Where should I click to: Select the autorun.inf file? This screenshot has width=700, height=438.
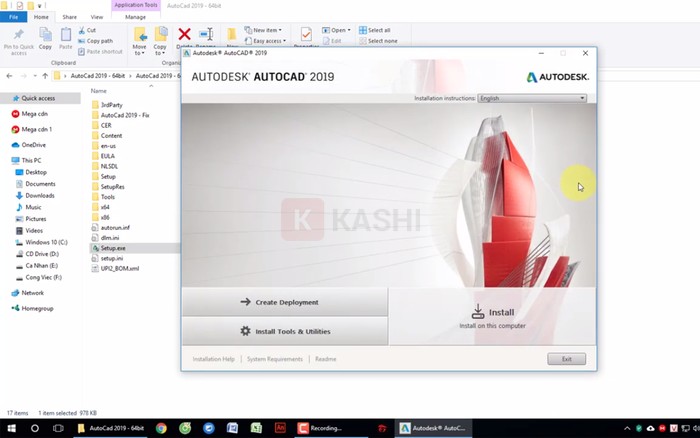(115, 228)
